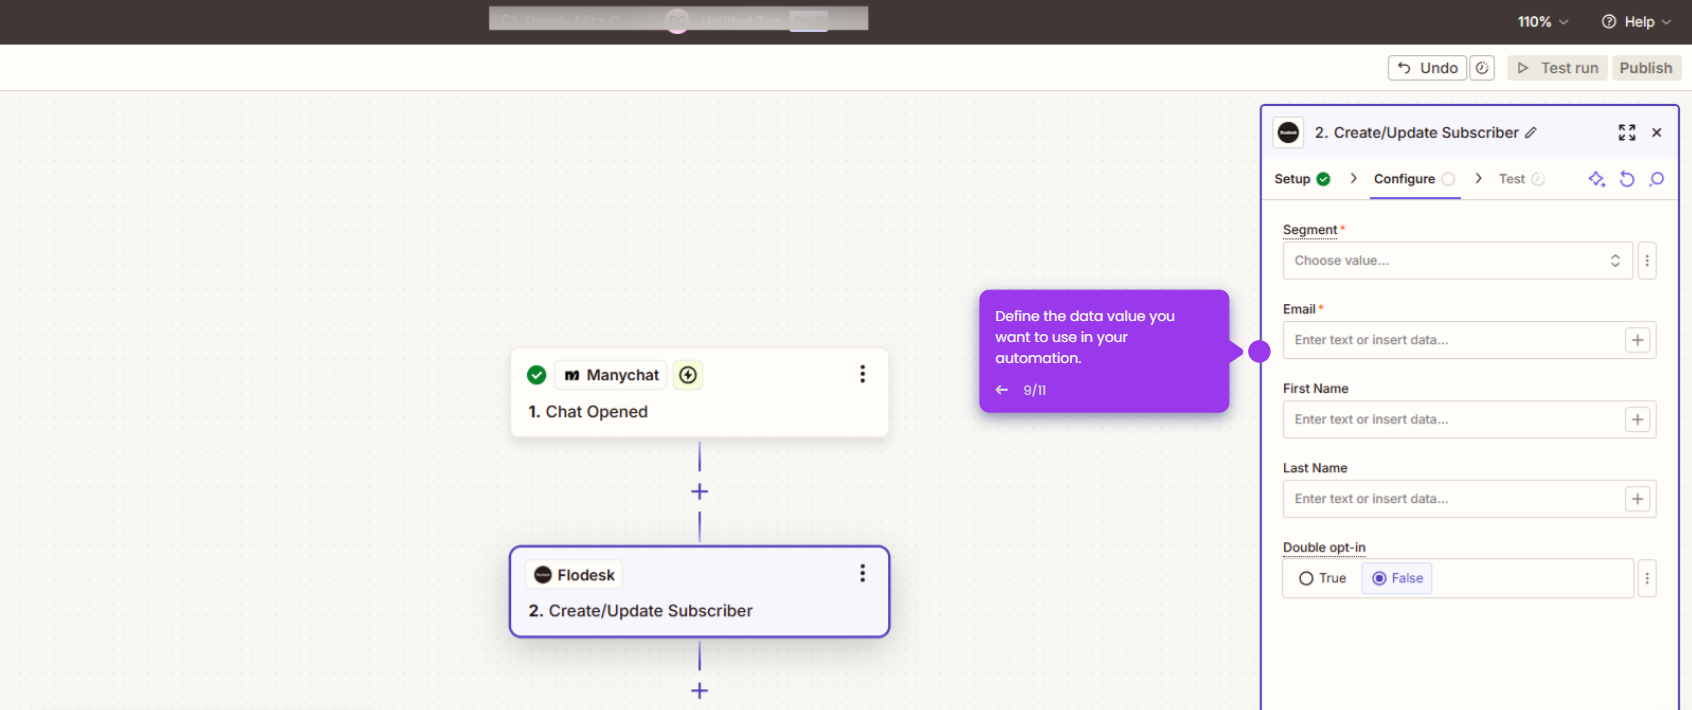Add a step after Flodesk
Viewport: 1692px width, 710px height.
tap(700, 691)
